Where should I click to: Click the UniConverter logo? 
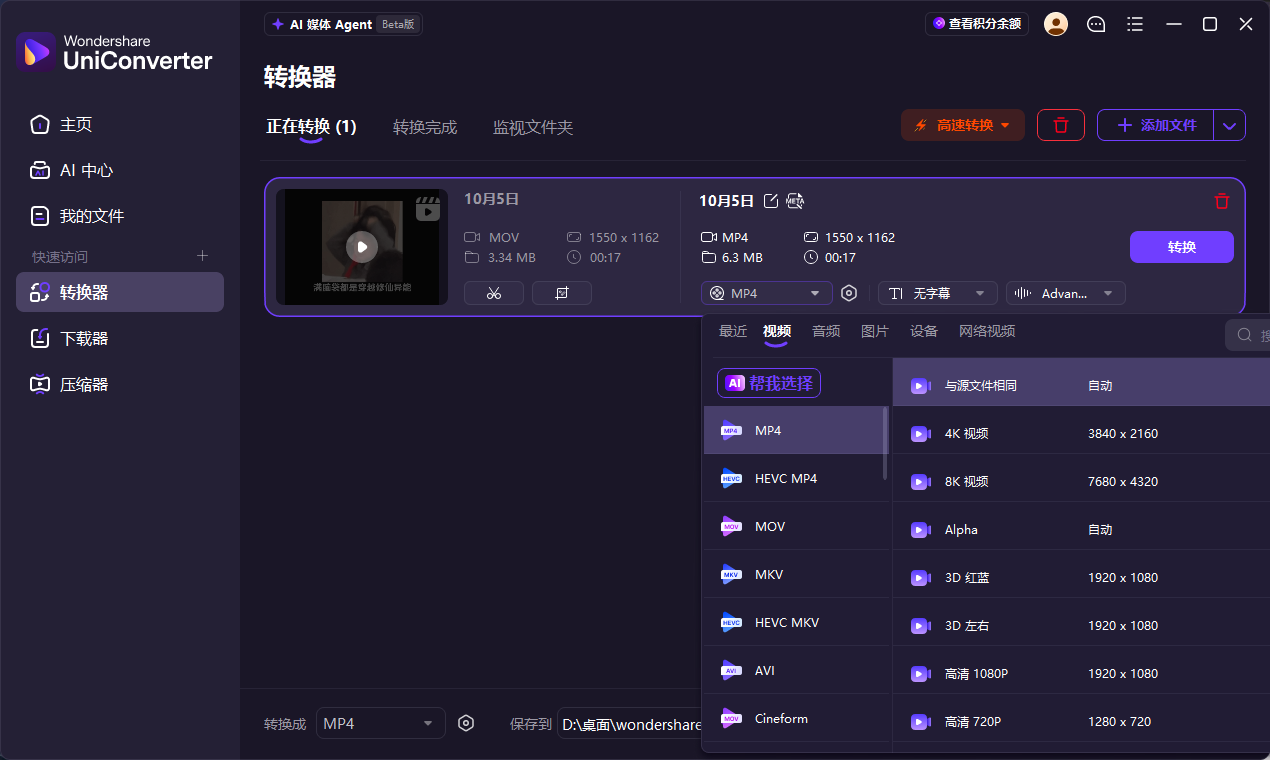(x=114, y=51)
